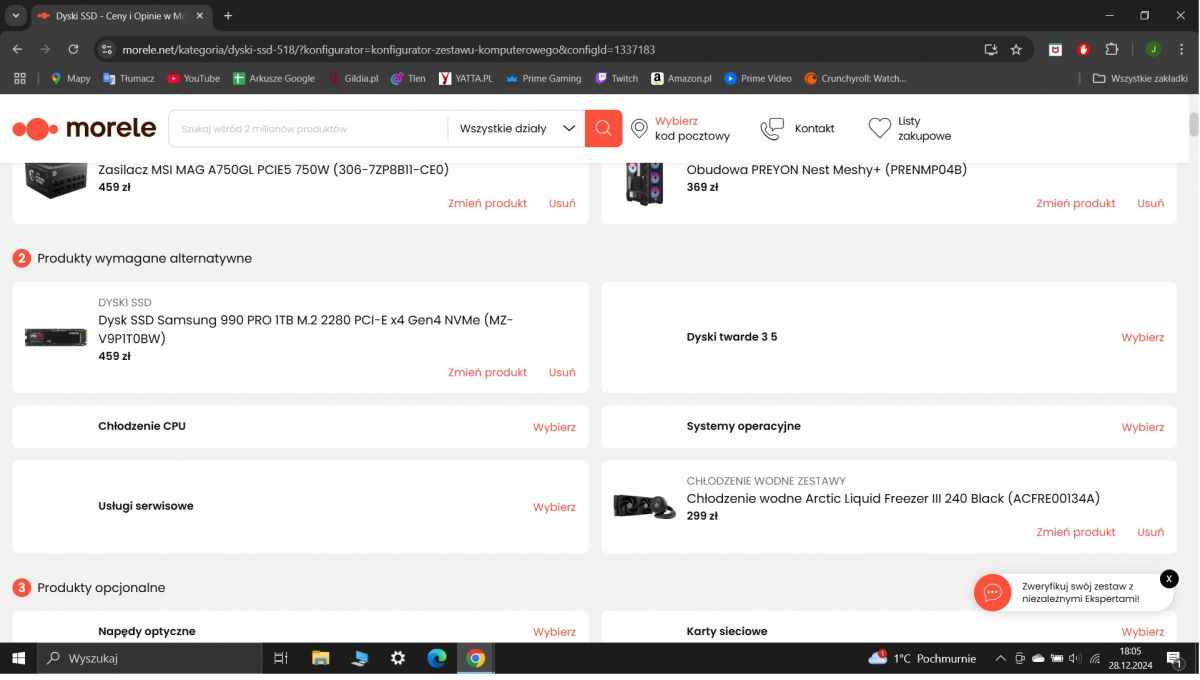The image size is (1200, 680).
Task: Open File Explorer from the taskbar
Action: (x=320, y=658)
